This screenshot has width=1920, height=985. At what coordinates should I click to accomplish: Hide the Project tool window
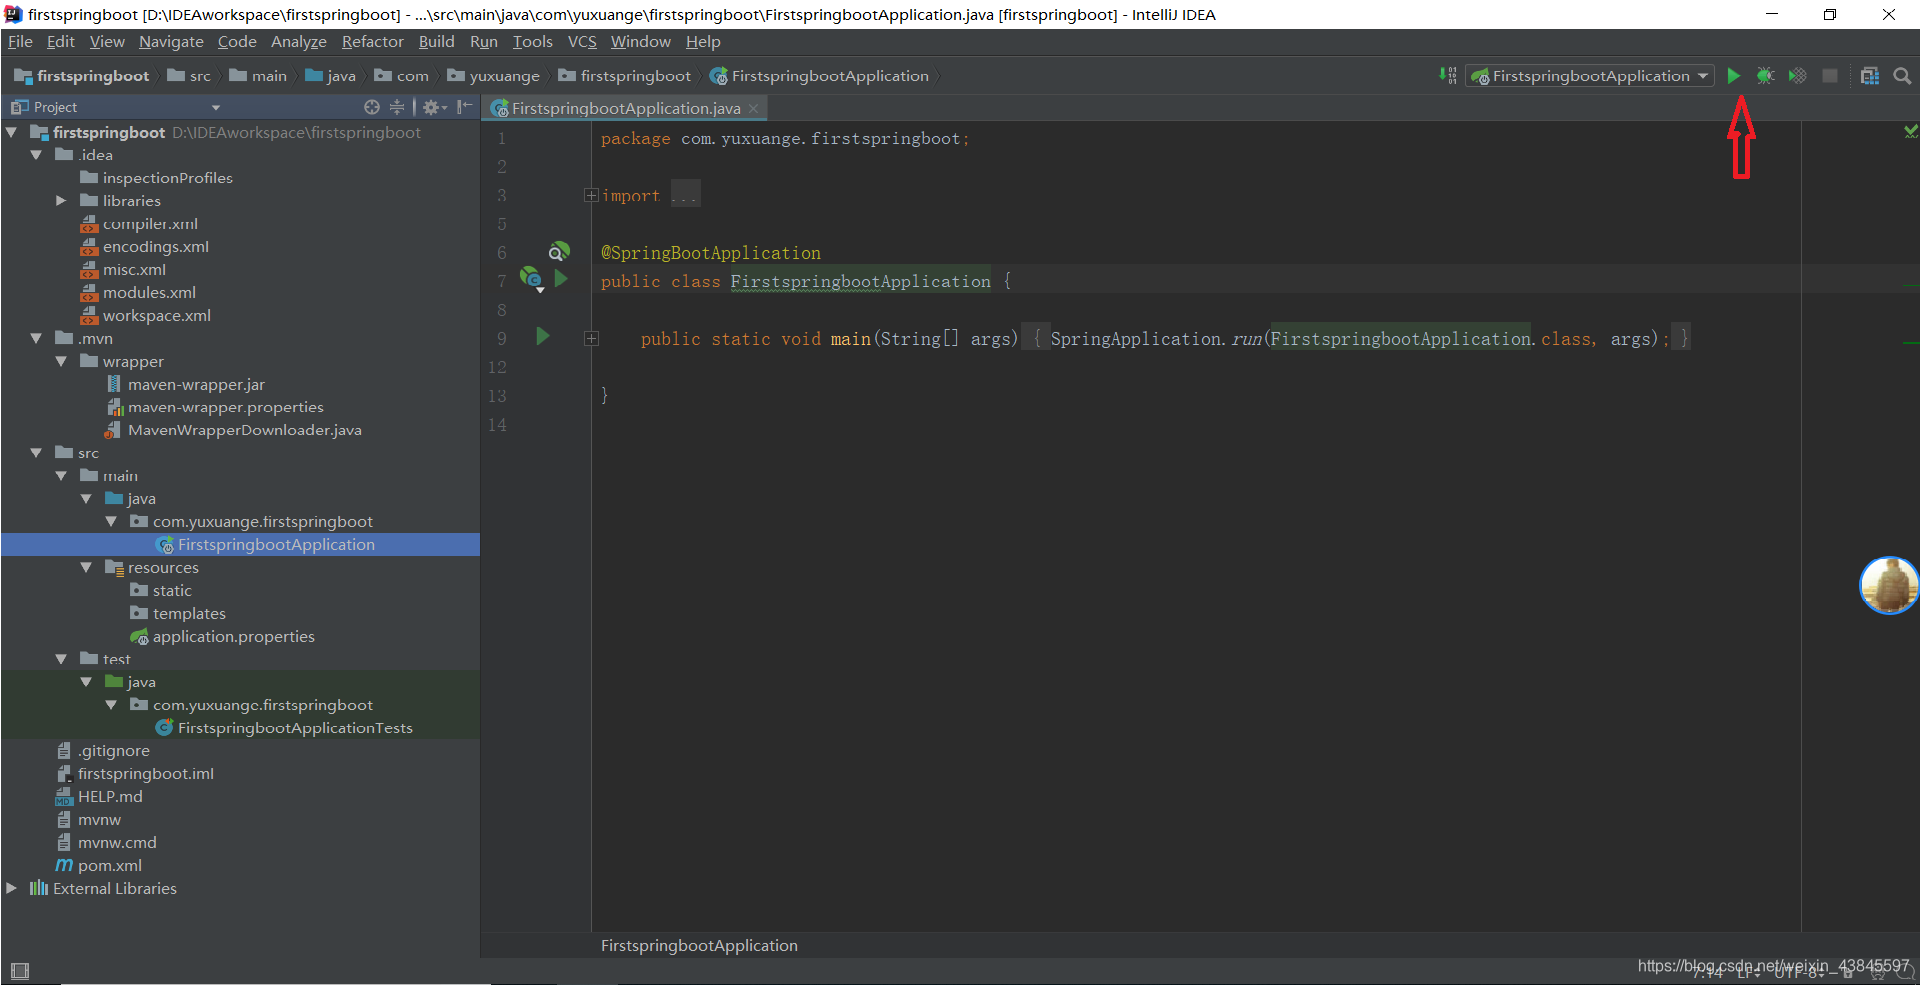coord(464,107)
